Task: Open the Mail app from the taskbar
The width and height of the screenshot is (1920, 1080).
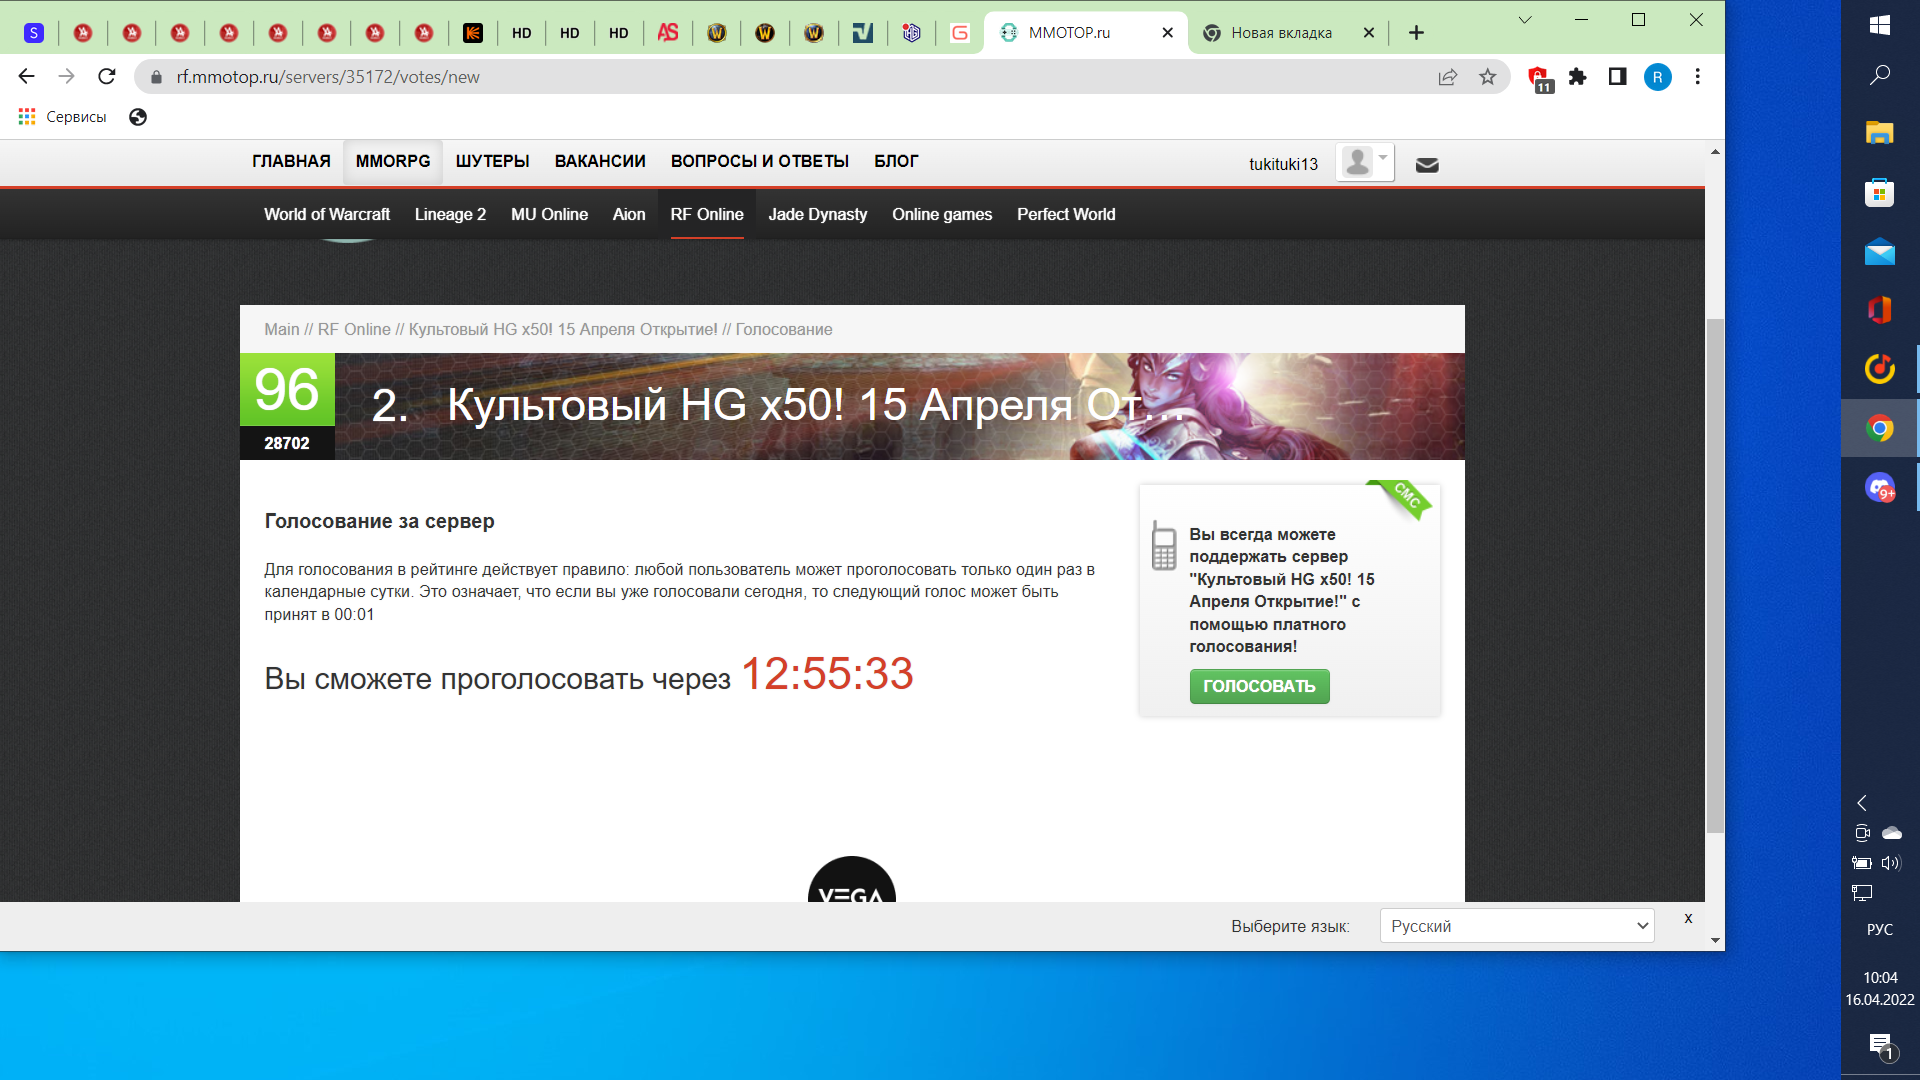Action: (x=1880, y=251)
